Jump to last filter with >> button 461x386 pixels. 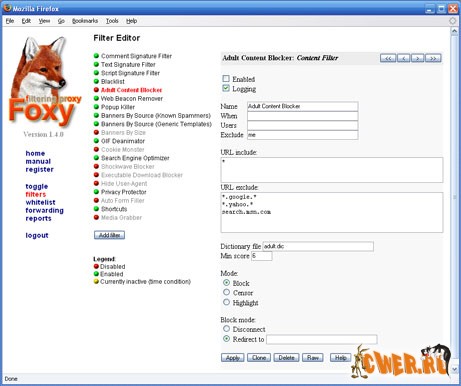click(433, 58)
